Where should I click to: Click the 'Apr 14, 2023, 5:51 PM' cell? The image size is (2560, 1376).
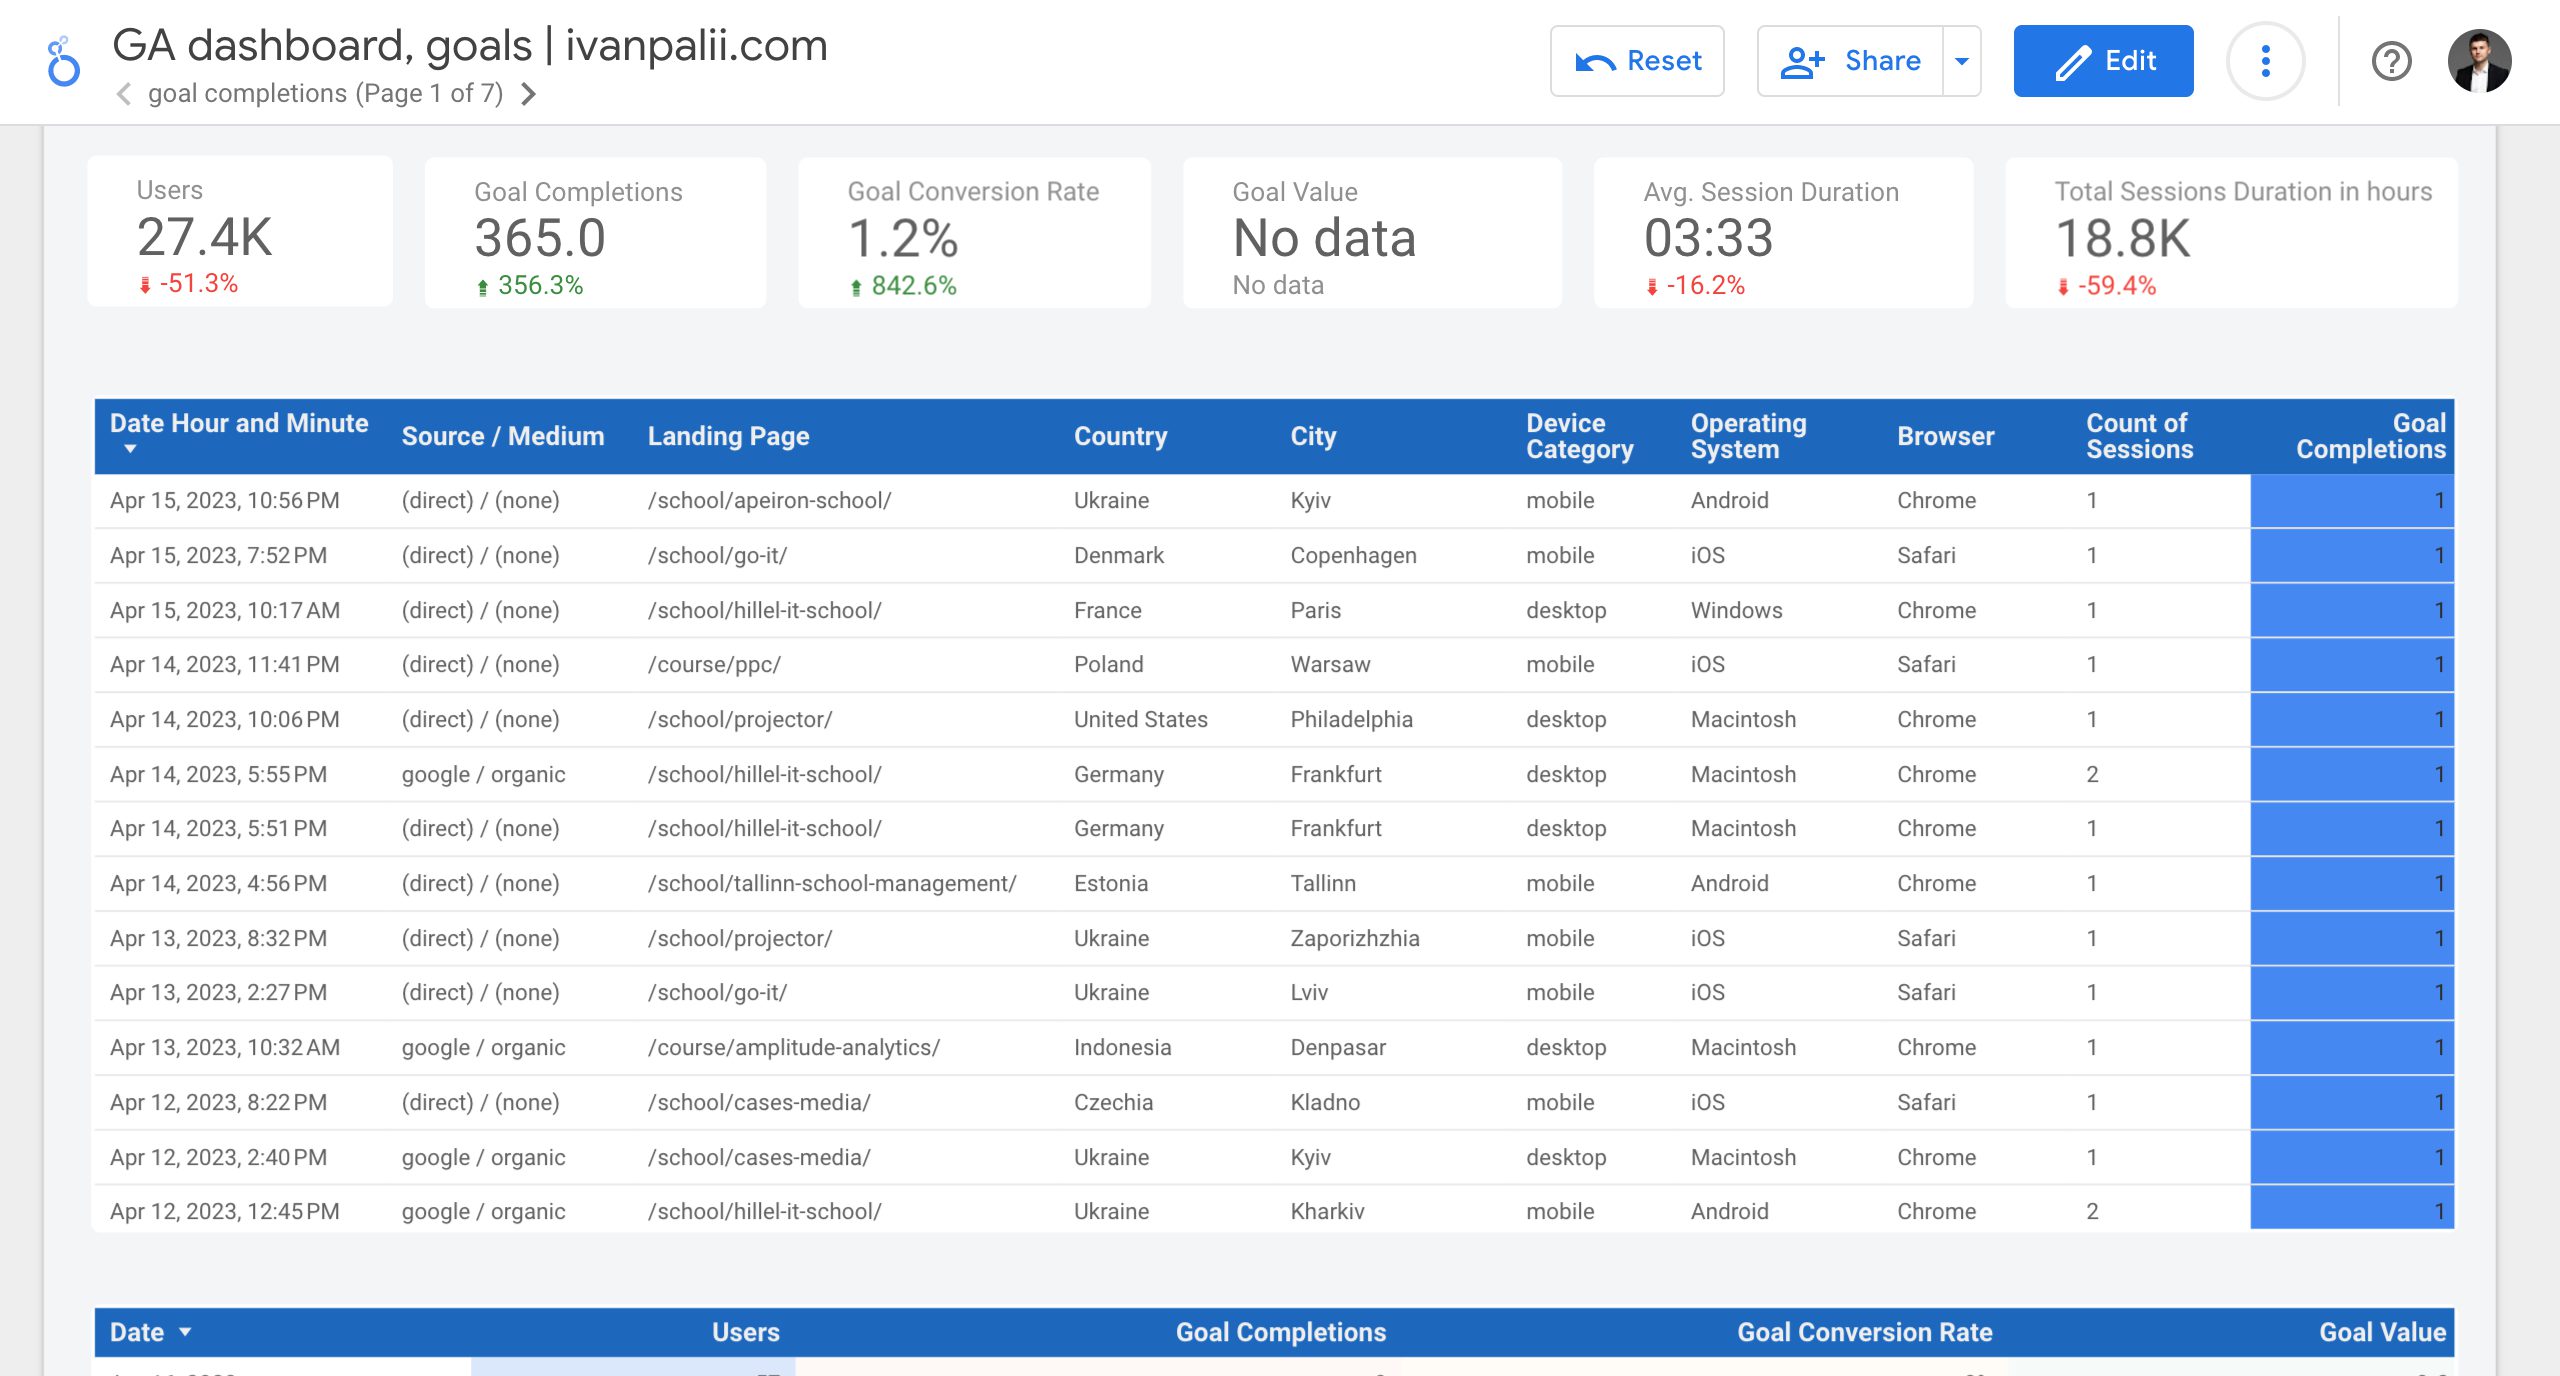218,828
